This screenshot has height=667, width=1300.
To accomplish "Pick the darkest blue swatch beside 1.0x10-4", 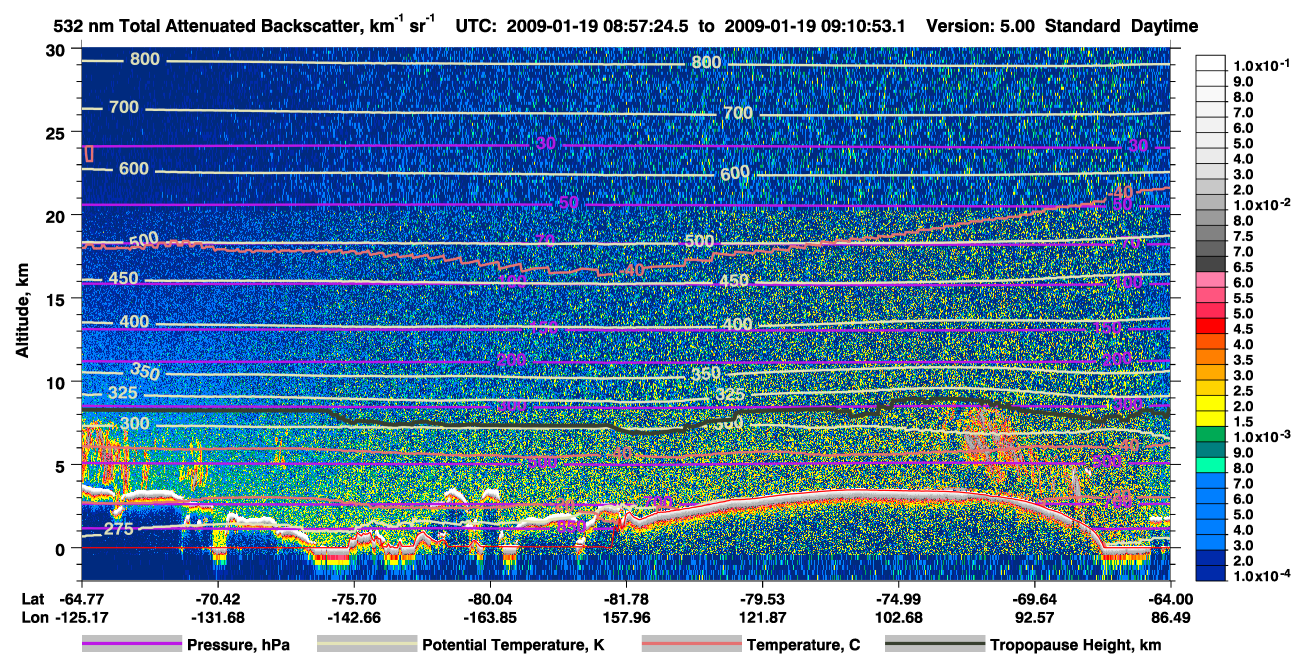I will click(1212, 574).
